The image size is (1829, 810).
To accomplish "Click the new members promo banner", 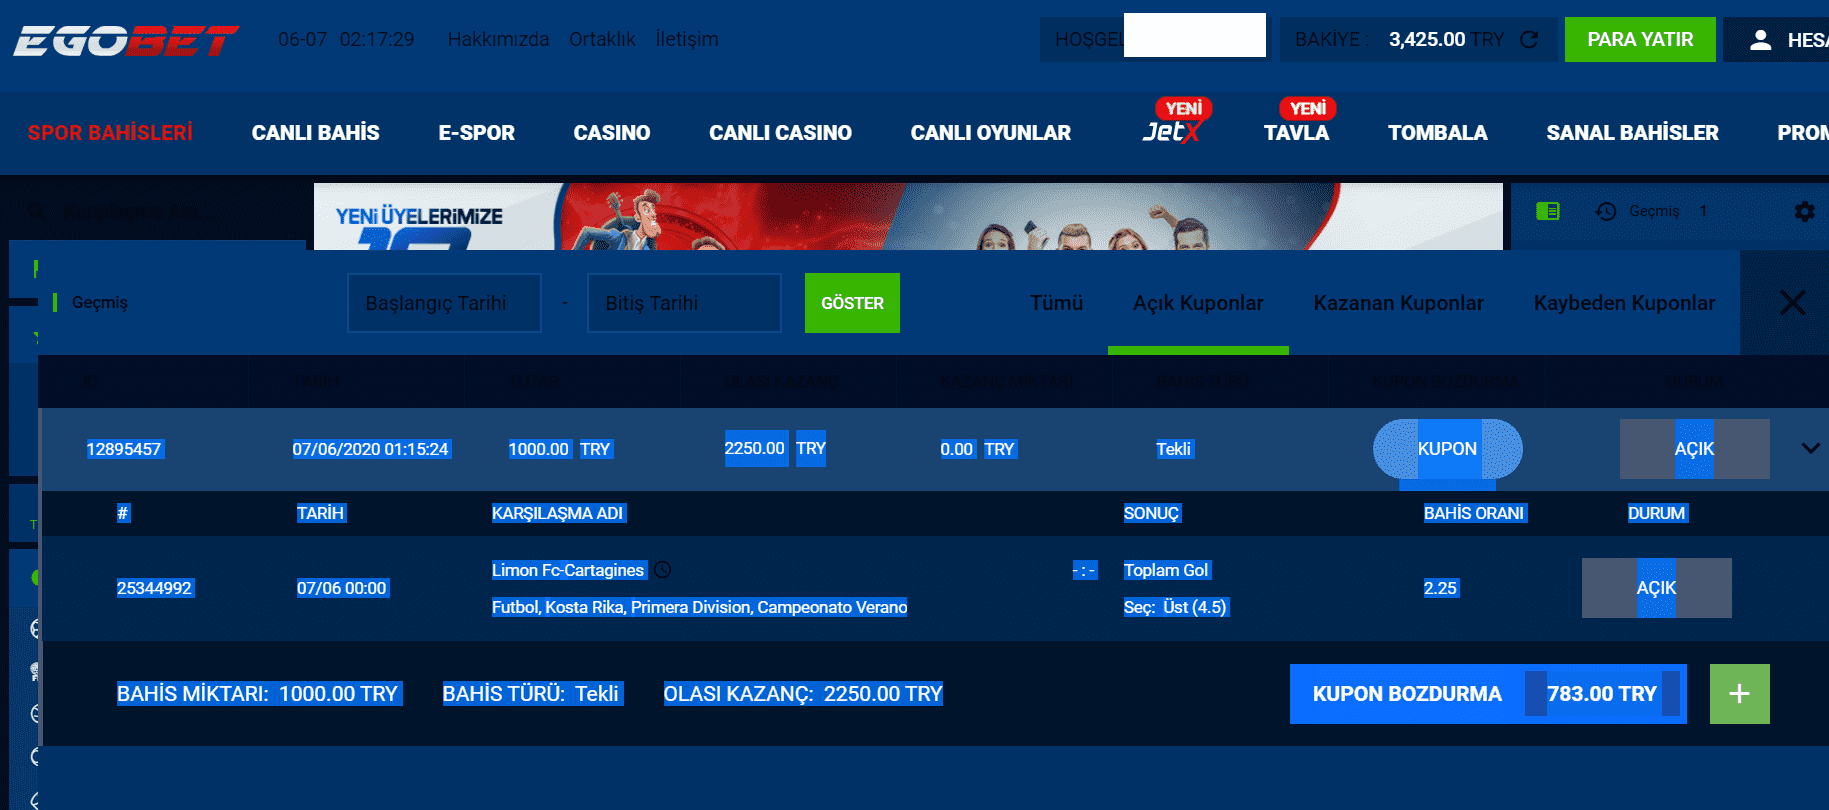I will click(x=908, y=216).
